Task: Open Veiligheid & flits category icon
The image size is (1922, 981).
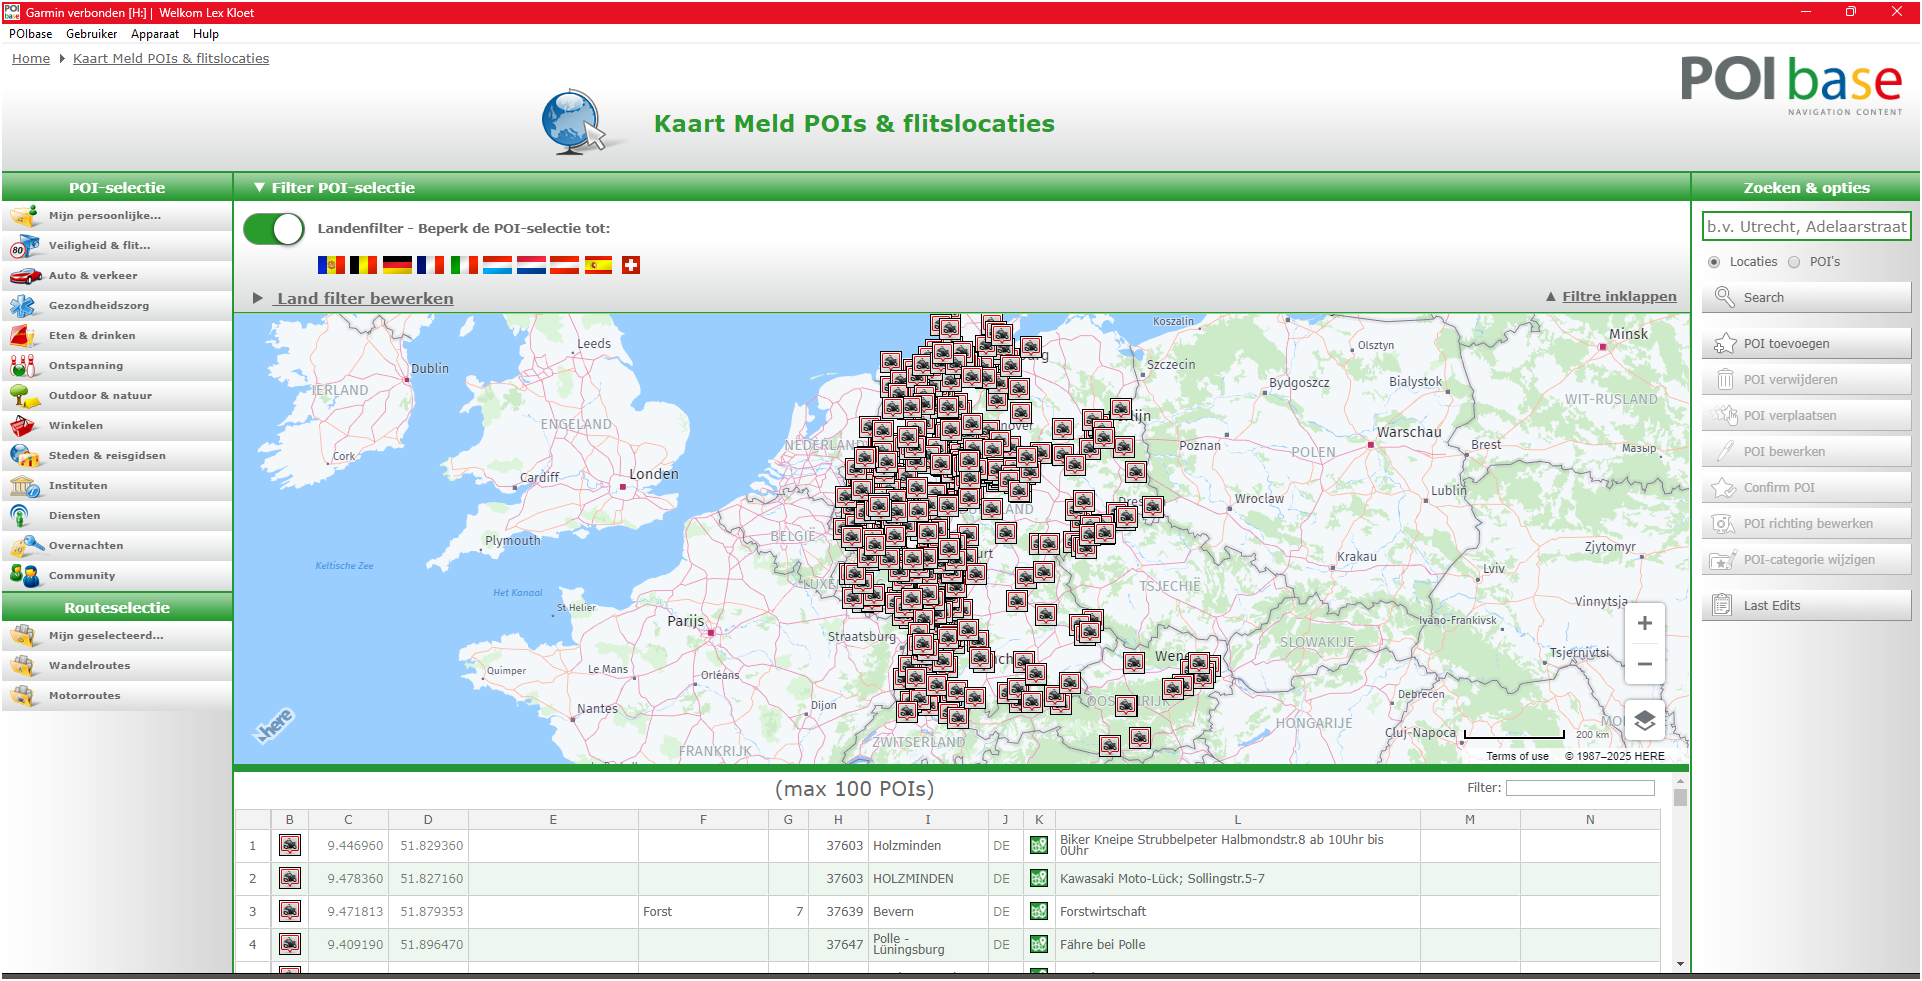Action: (x=25, y=246)
